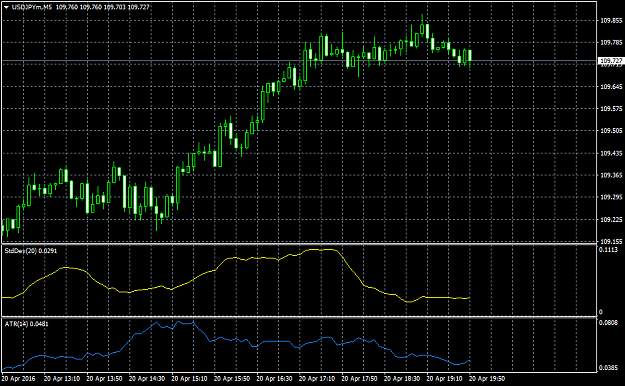This screenshot has width=625, height=386.
Task: Click the triangle arrow beside USDJPYm,M5
Action: (6, 7)
